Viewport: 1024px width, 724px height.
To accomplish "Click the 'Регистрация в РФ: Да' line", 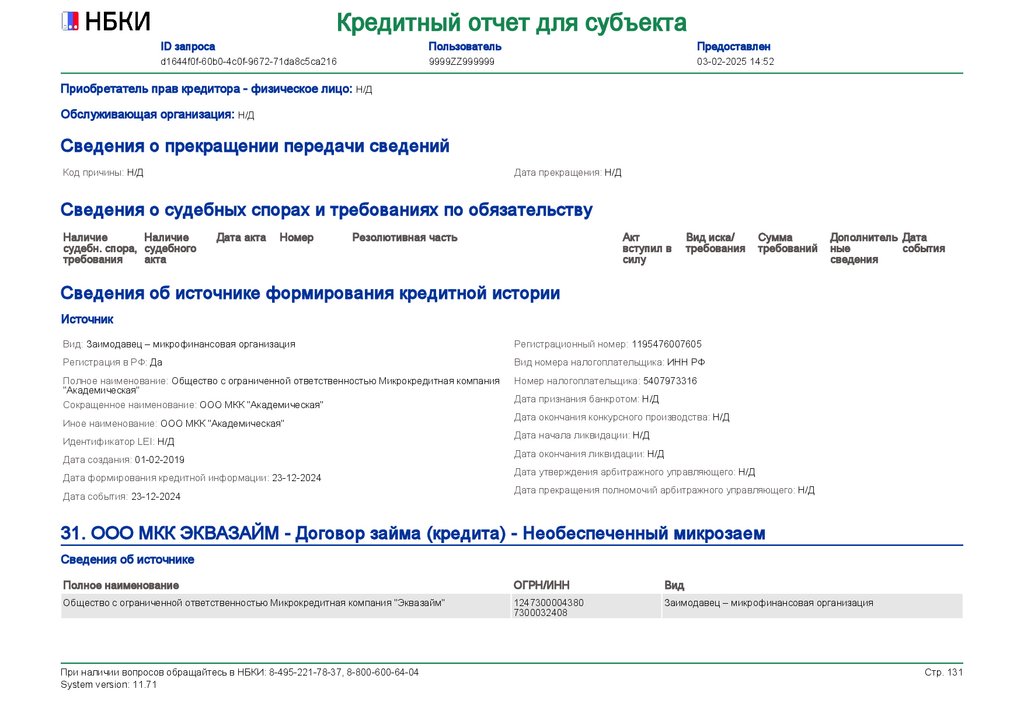I will pos(112,362).
